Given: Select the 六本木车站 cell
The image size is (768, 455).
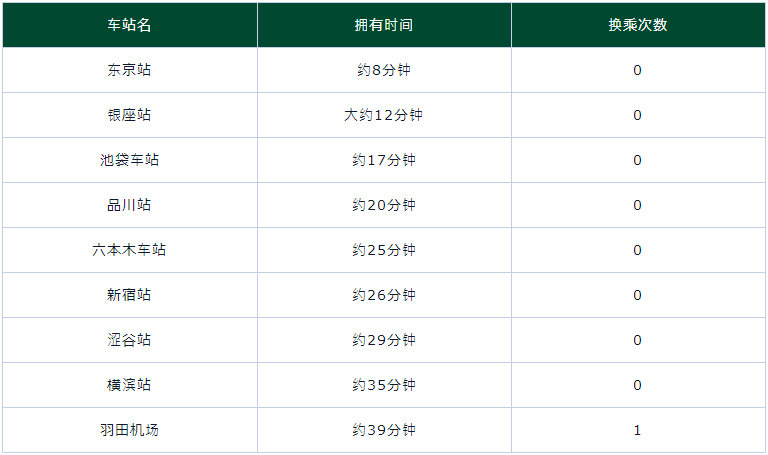Looking at the screenshot, I should click(129, 250).
